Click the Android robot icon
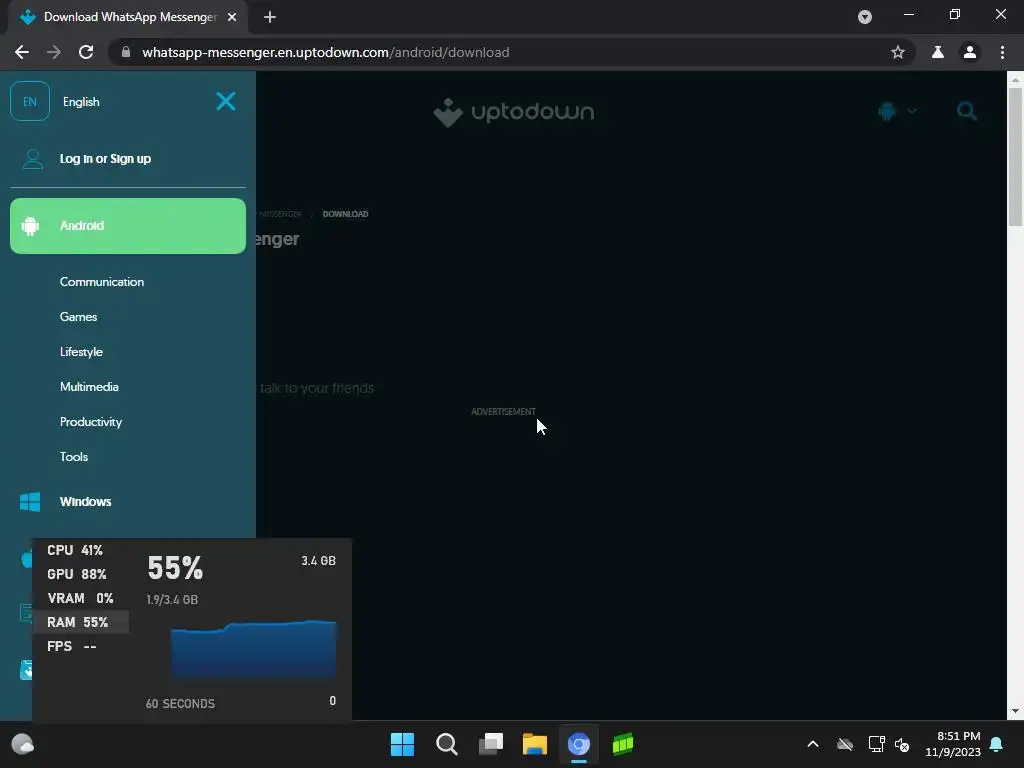The width and height of the screenshot is (1024, 768). [30, 226]
